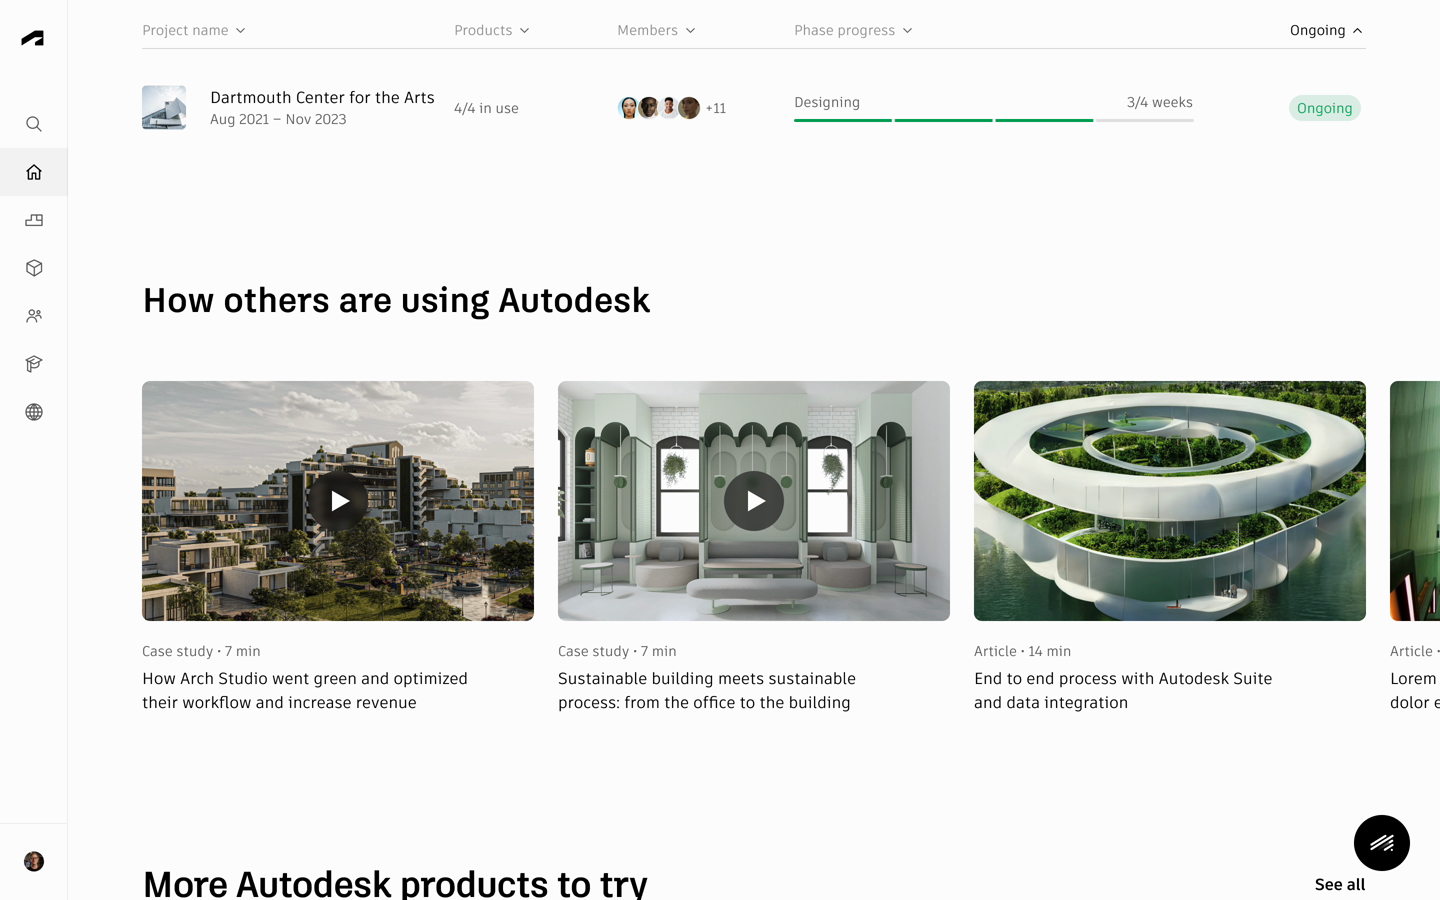Click the See all link
Viewport: 1440px width, 900px height.
point(1340,884)
